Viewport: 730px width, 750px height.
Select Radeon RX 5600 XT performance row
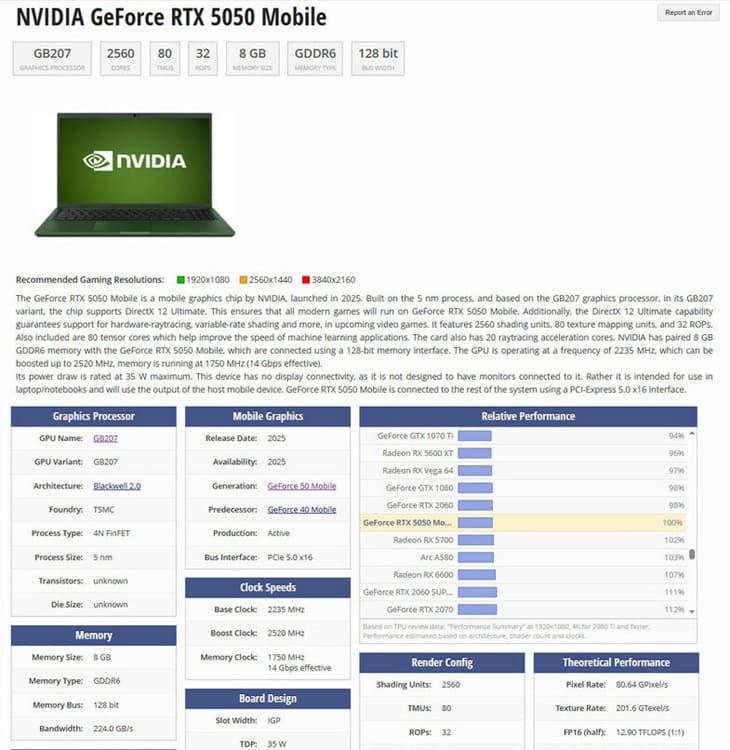[x=523, y=453]
